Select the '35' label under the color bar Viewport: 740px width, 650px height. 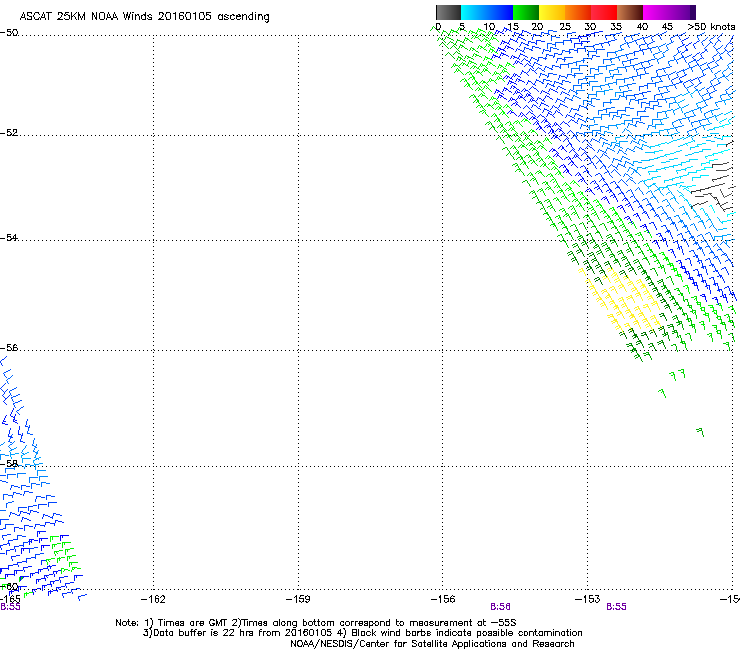616,27
